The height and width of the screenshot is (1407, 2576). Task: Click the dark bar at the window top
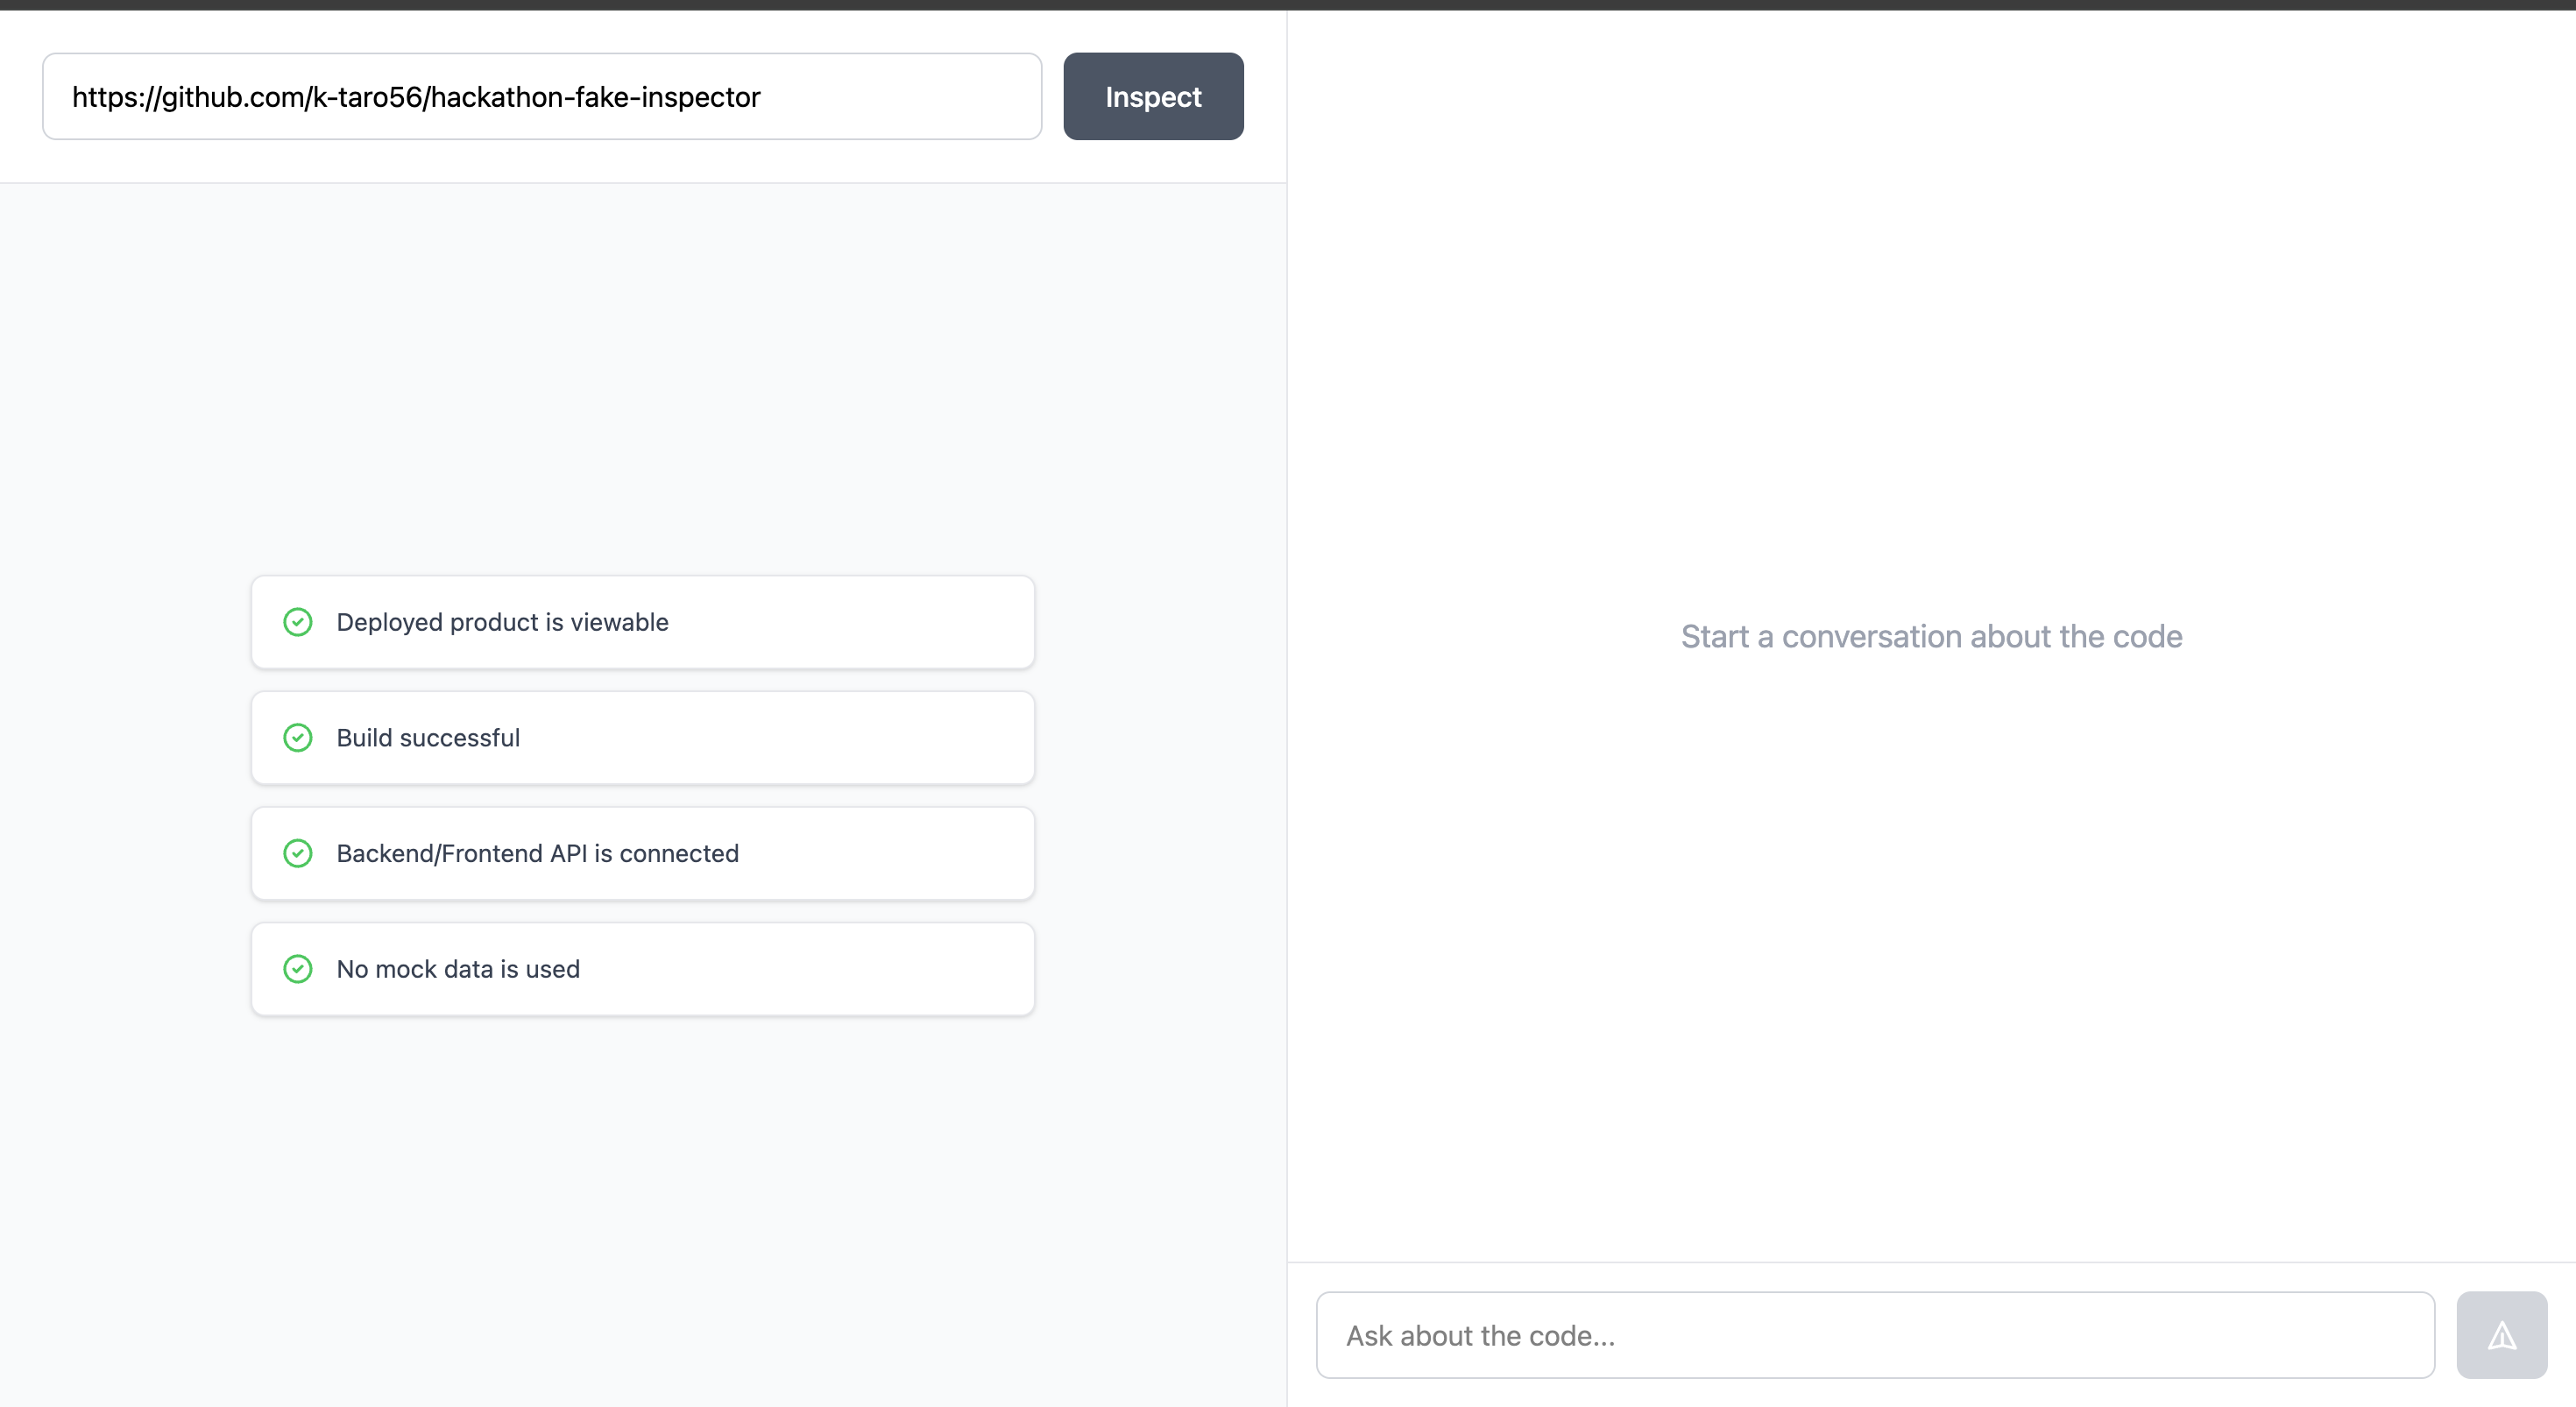1288,4
